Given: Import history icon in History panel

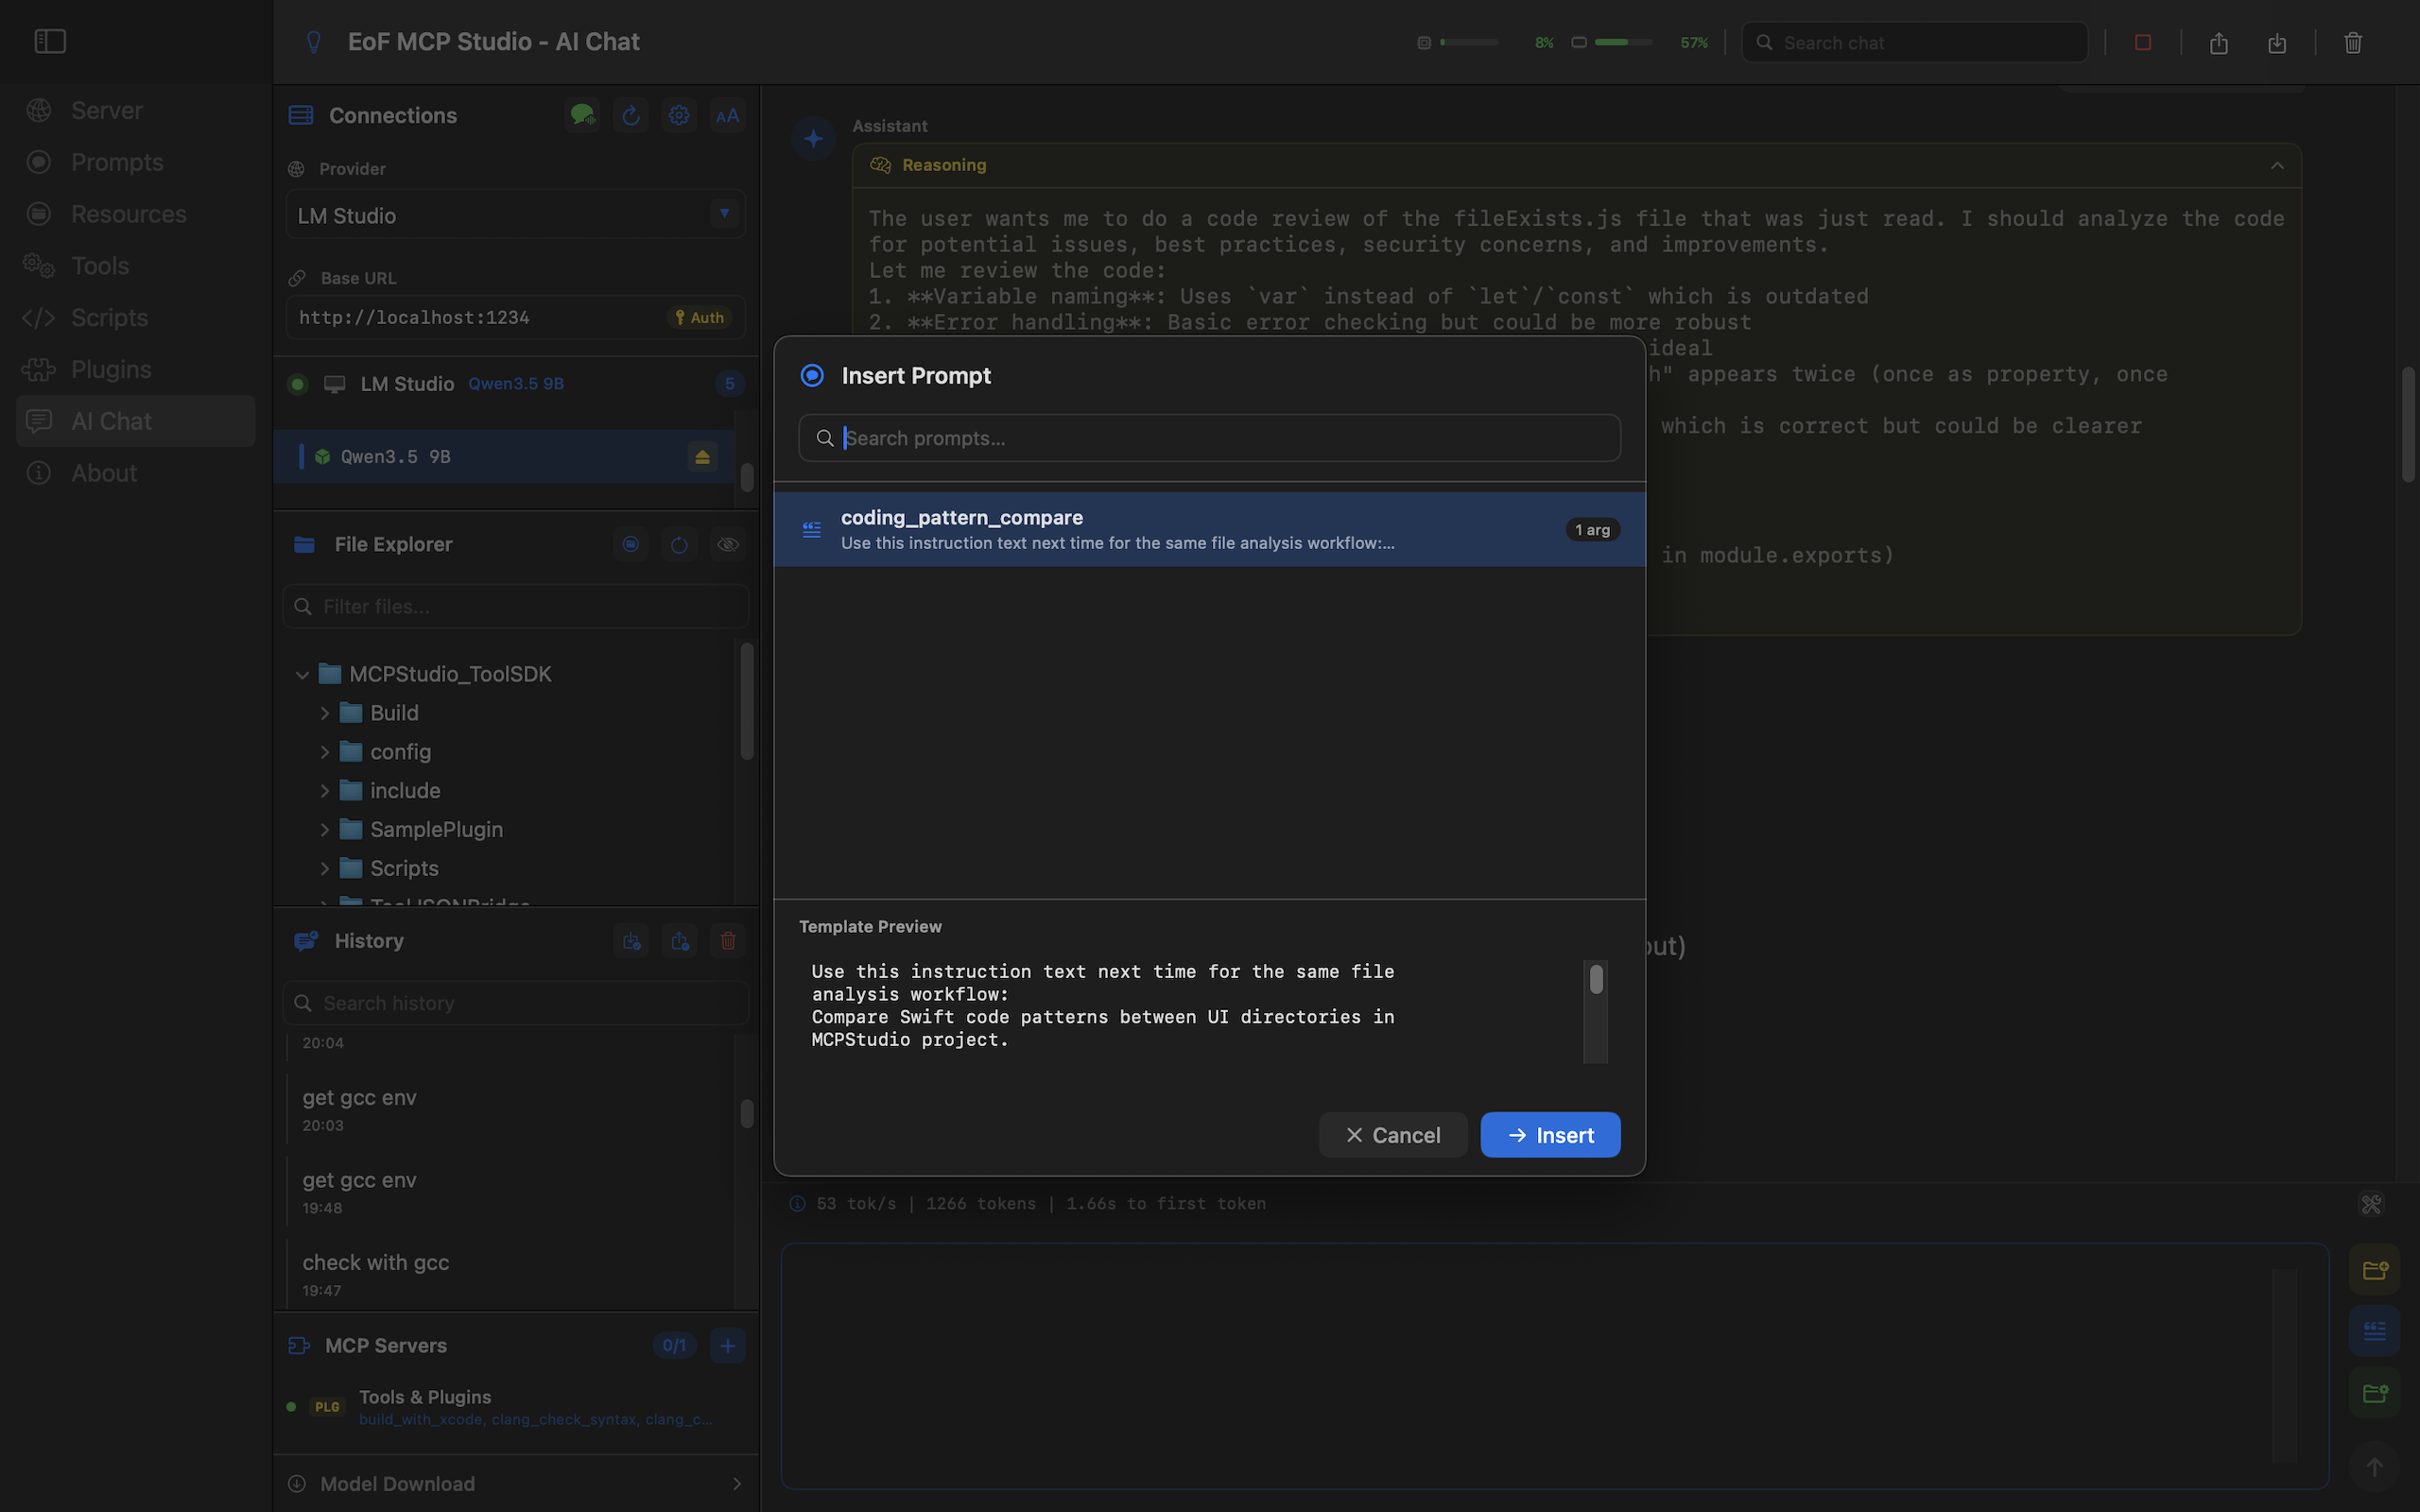Looking at the screenshot, I should pyautogui.click(x=631, y=941).
